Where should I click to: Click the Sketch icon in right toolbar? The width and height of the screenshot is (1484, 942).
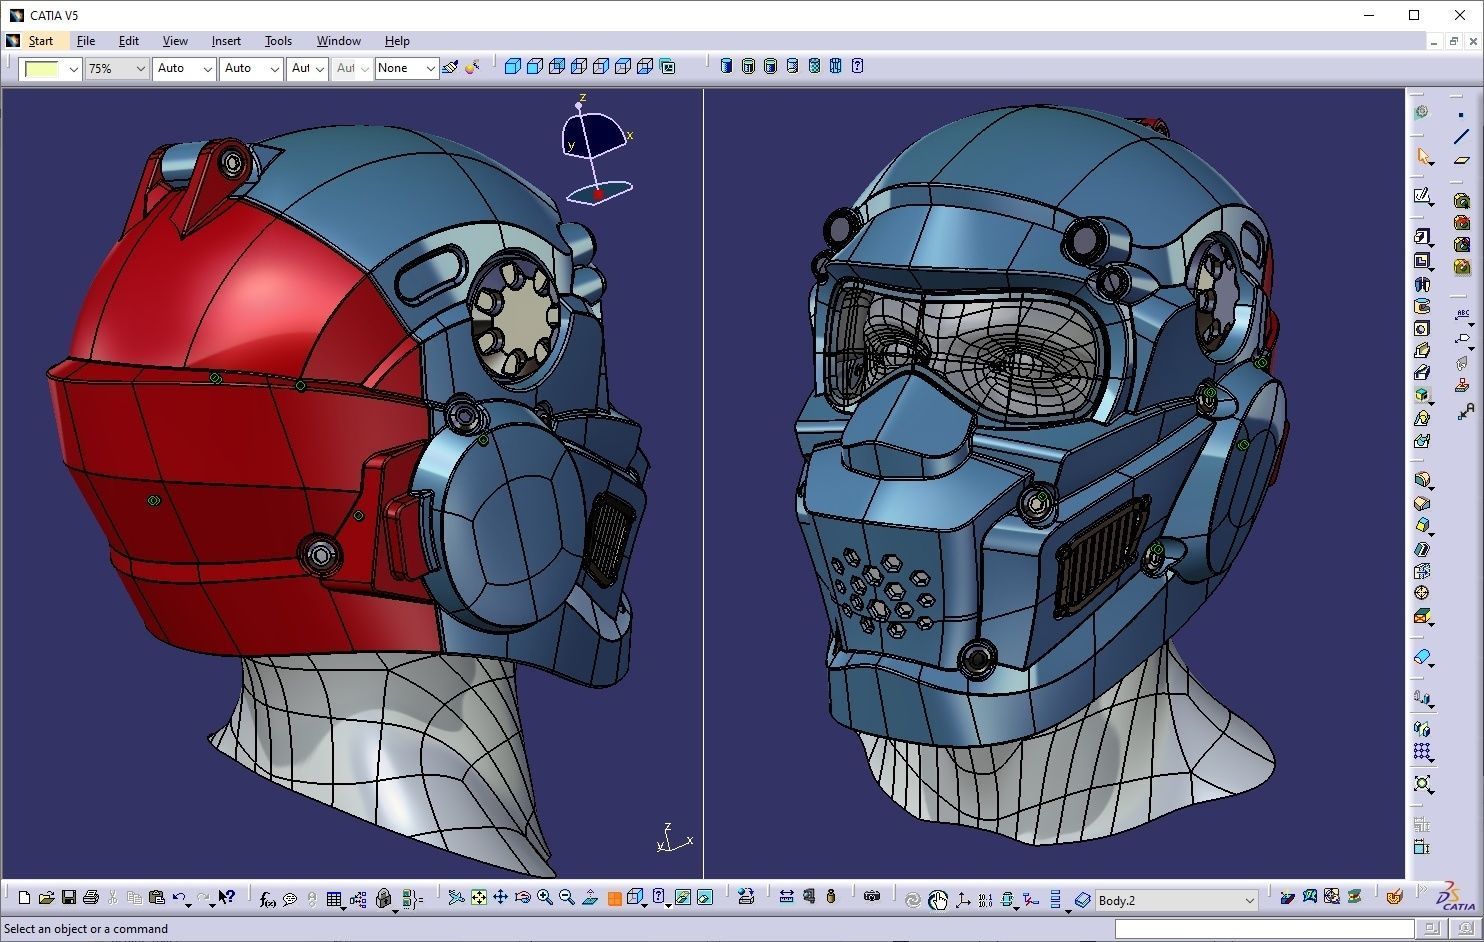pos(1423,196)
